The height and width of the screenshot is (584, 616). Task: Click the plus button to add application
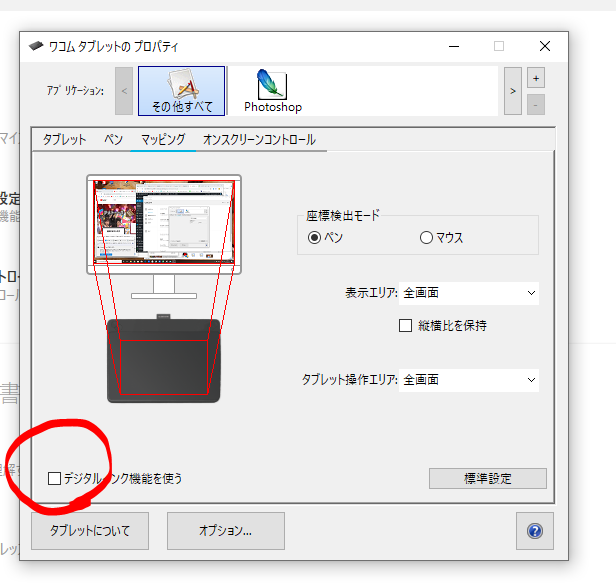pyautogui.click(x=535, y=78)
